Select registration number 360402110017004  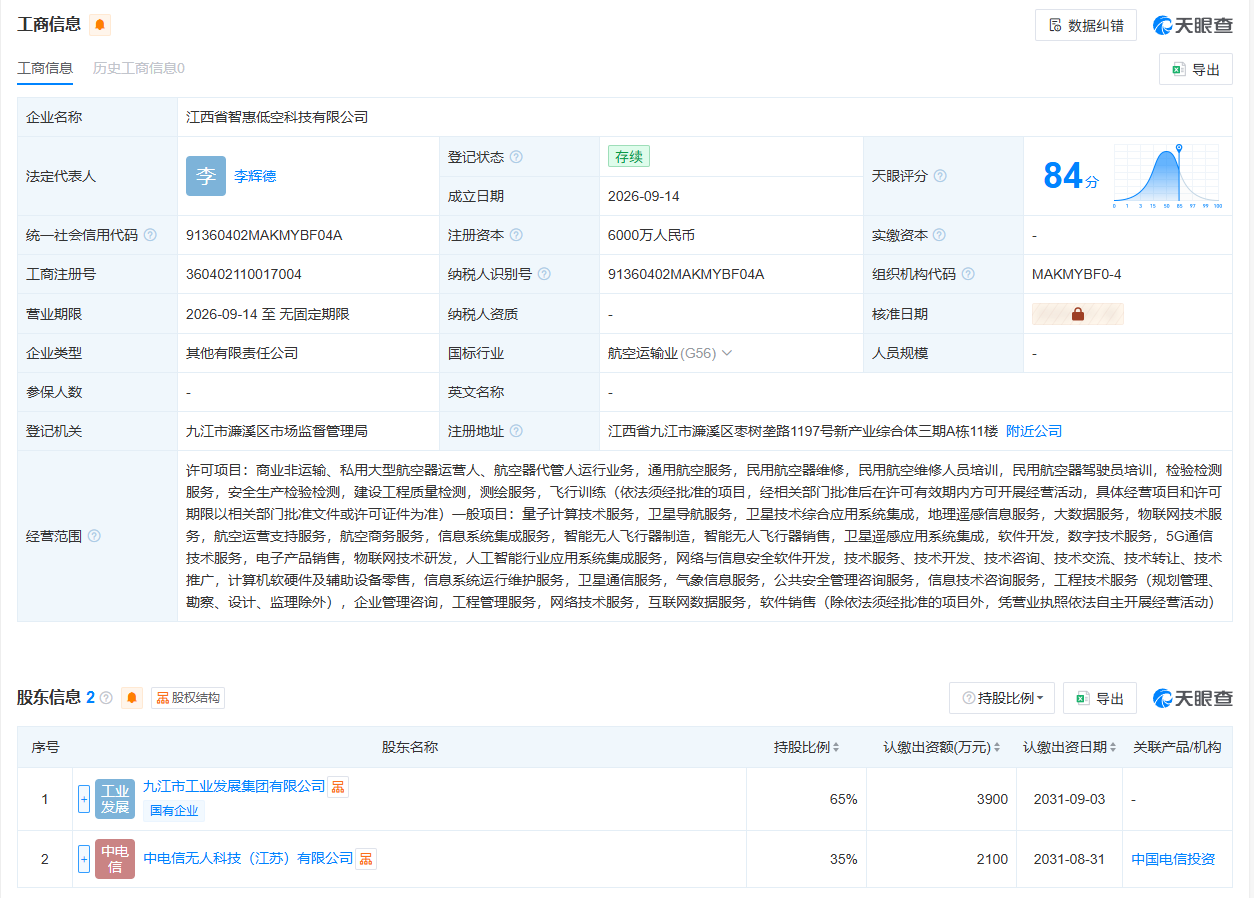tap(244, 274)
